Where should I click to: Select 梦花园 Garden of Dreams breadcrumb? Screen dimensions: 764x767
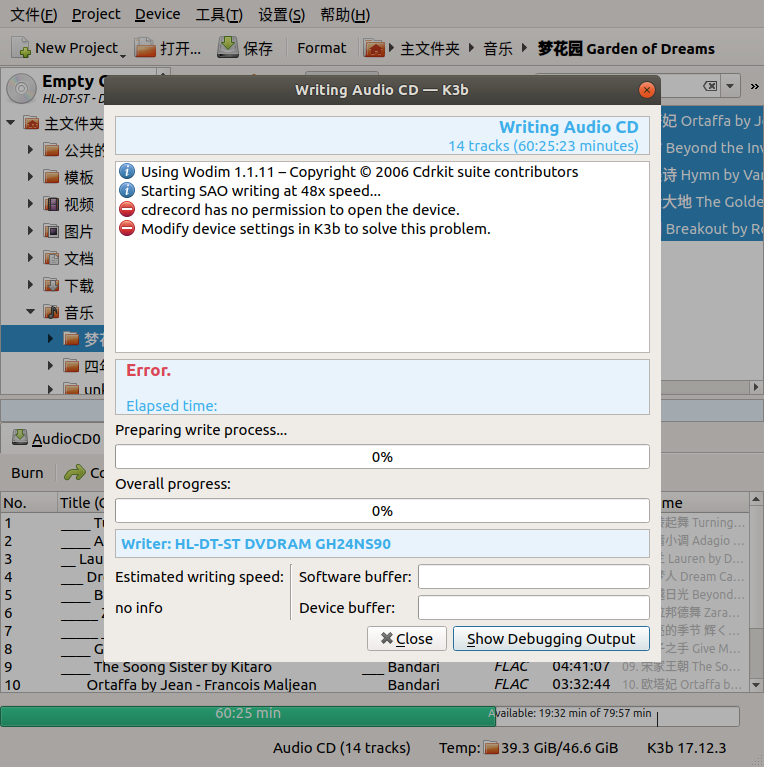pos(626,48)
